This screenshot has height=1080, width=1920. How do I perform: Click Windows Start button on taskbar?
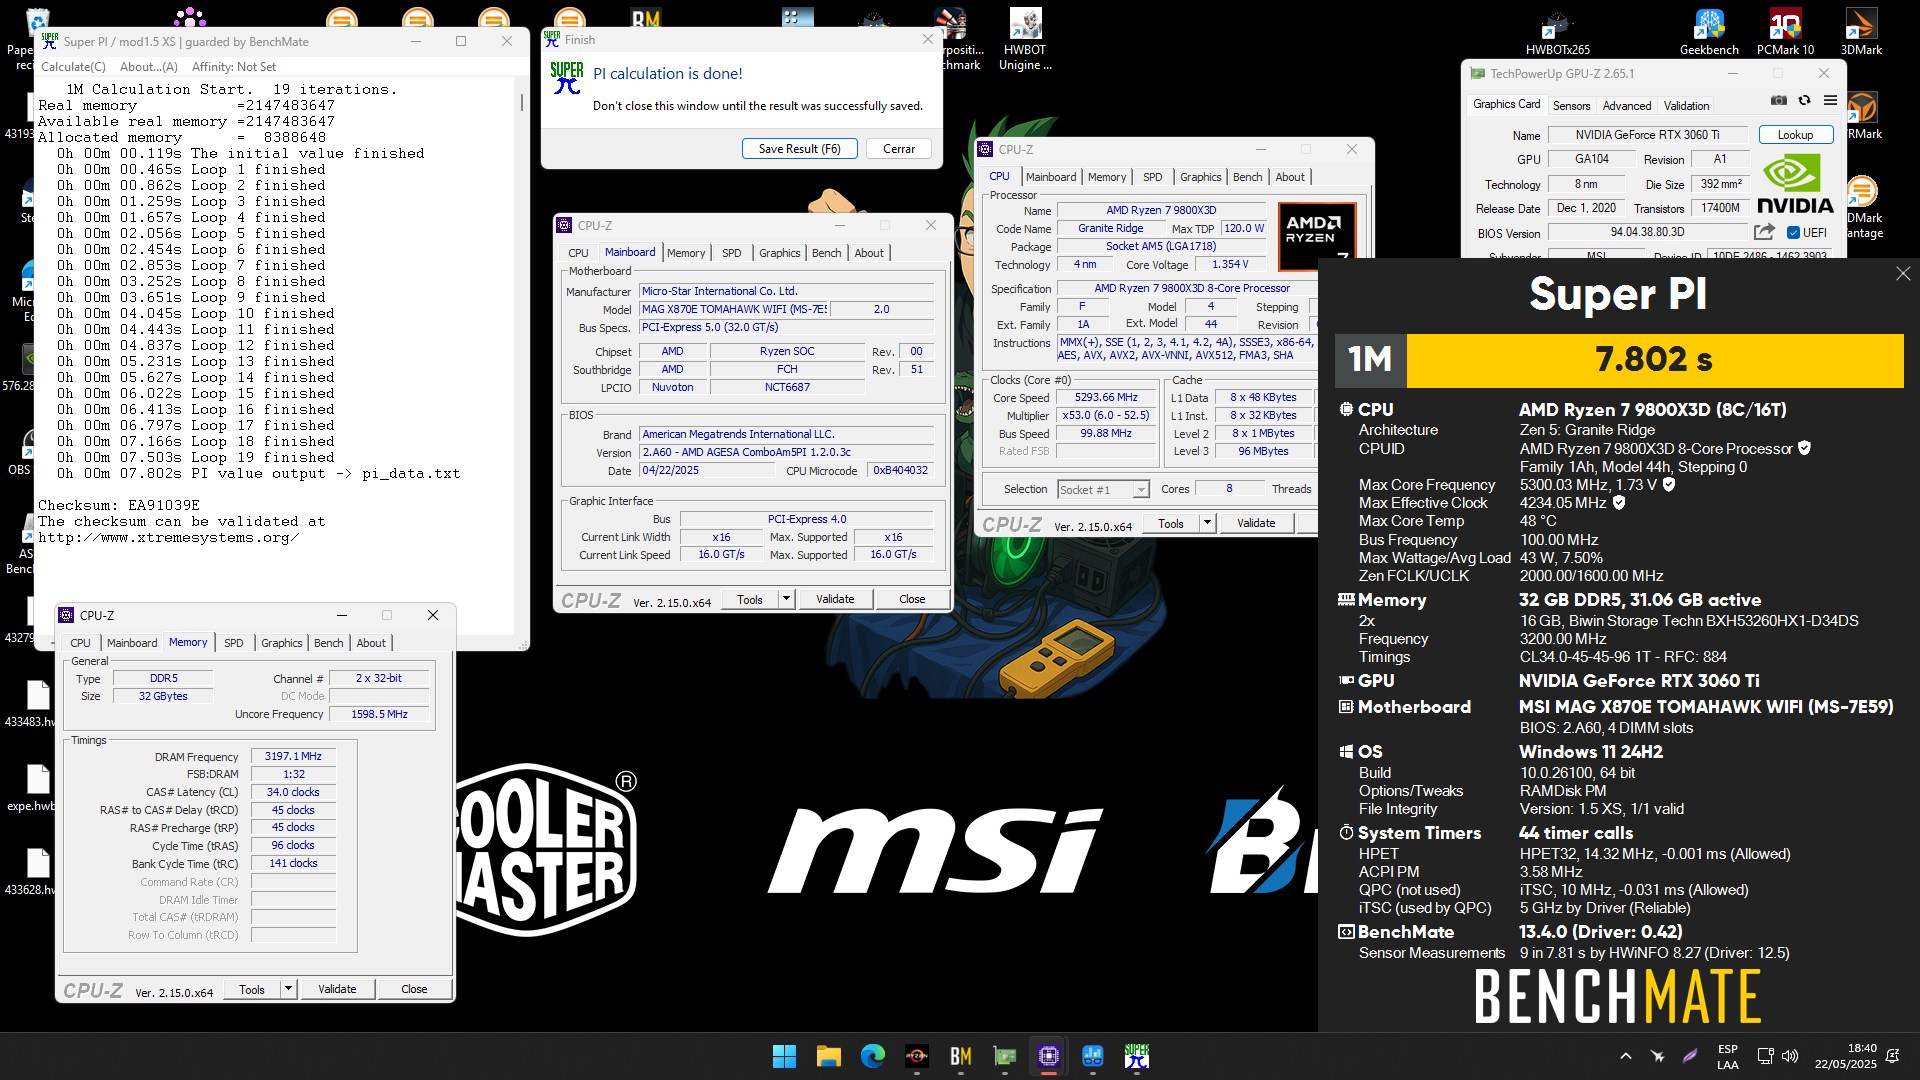coord(784,1056)
